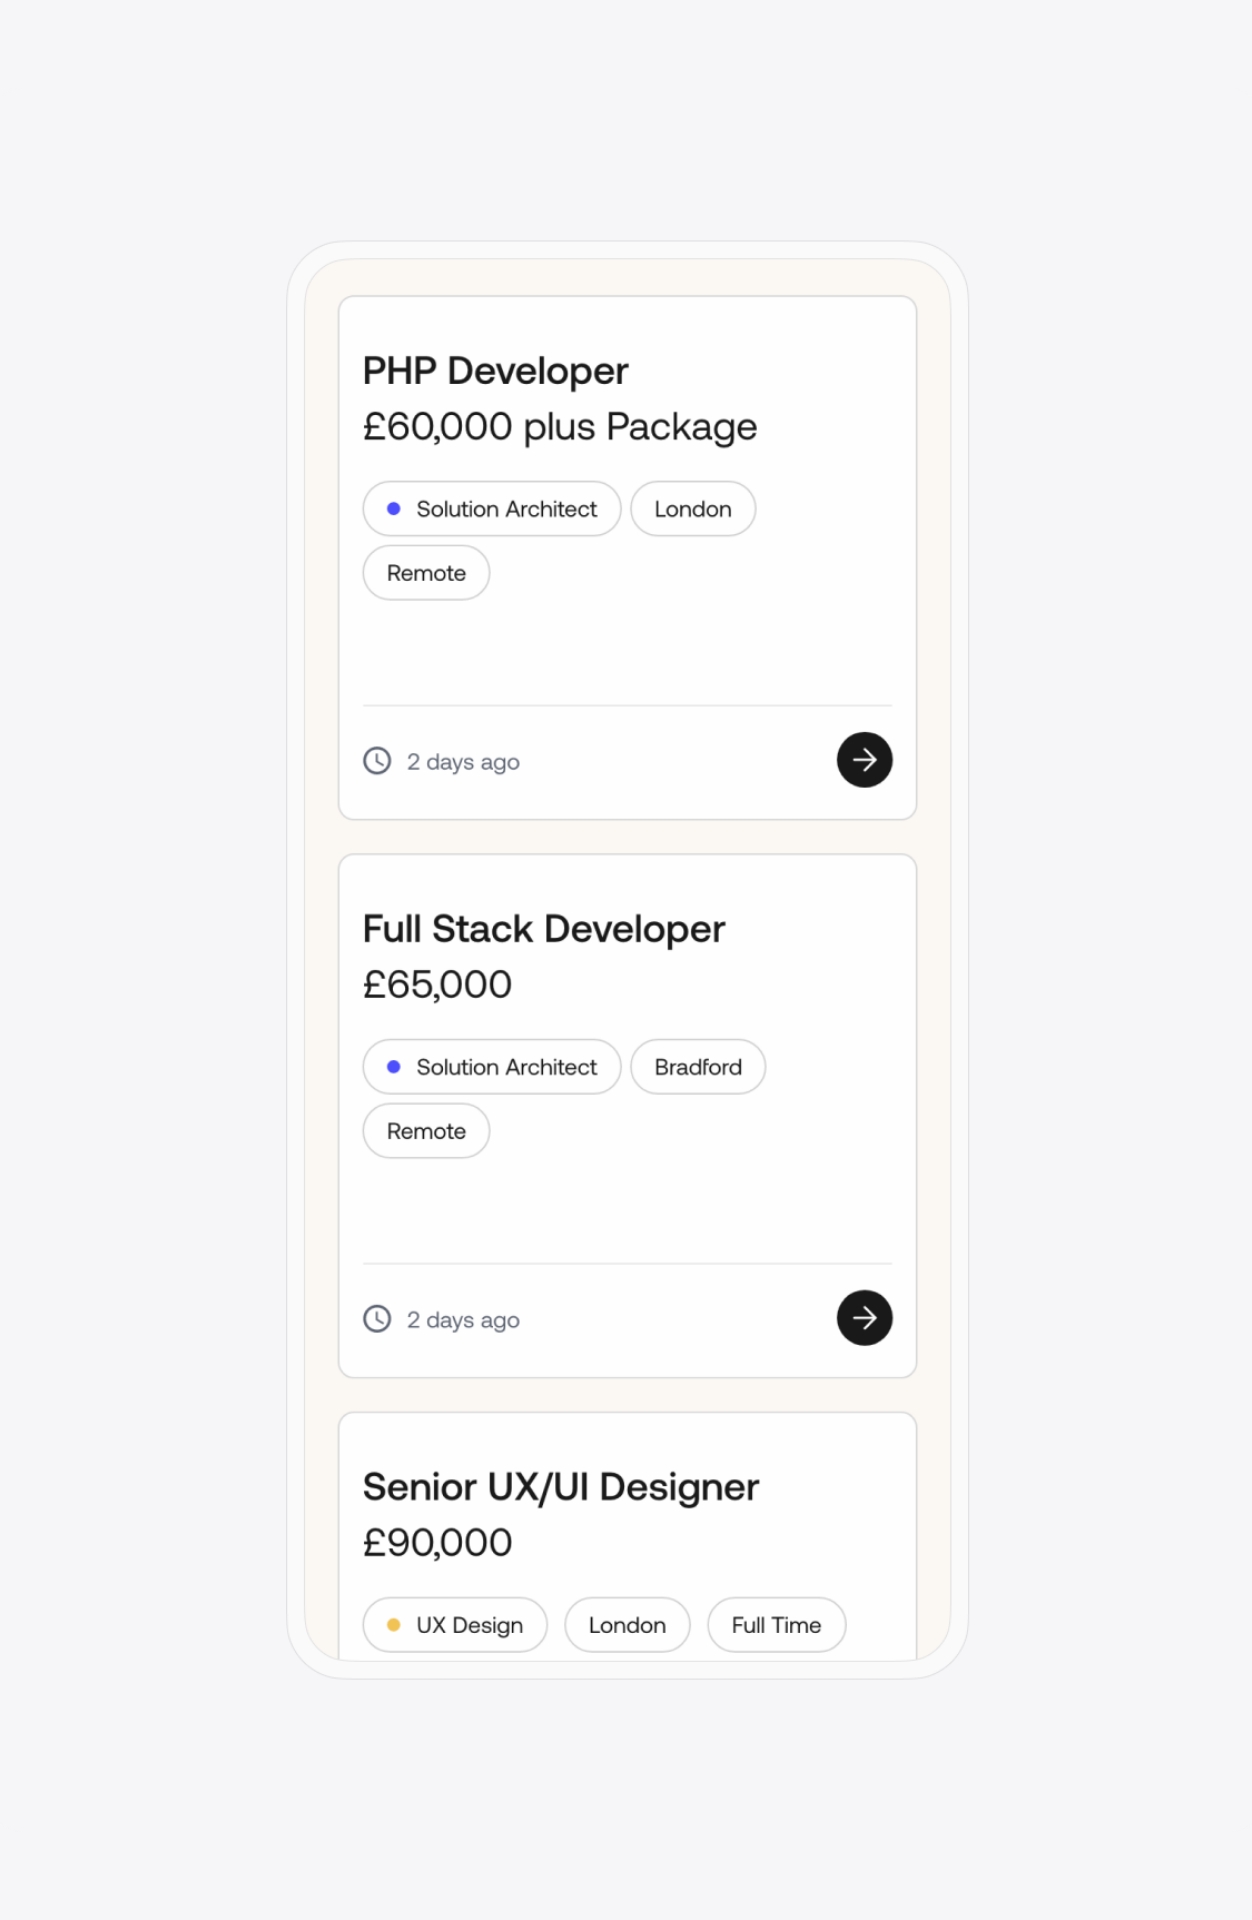The image size is (1252, 1920).
Task: Open the UX Design category tag
Action: 455,1625
